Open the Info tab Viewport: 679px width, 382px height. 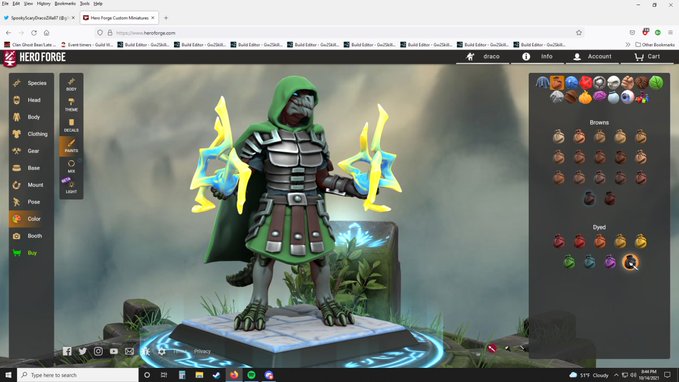point(537,57)
